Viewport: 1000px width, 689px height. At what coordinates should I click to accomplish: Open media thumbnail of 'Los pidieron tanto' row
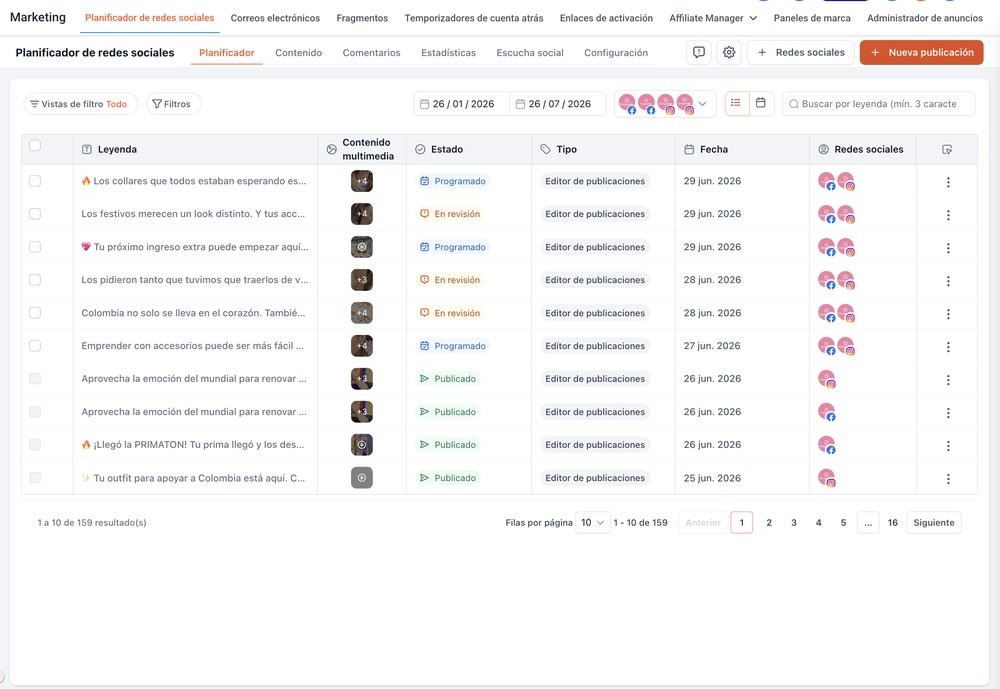[x=362, y=279]
